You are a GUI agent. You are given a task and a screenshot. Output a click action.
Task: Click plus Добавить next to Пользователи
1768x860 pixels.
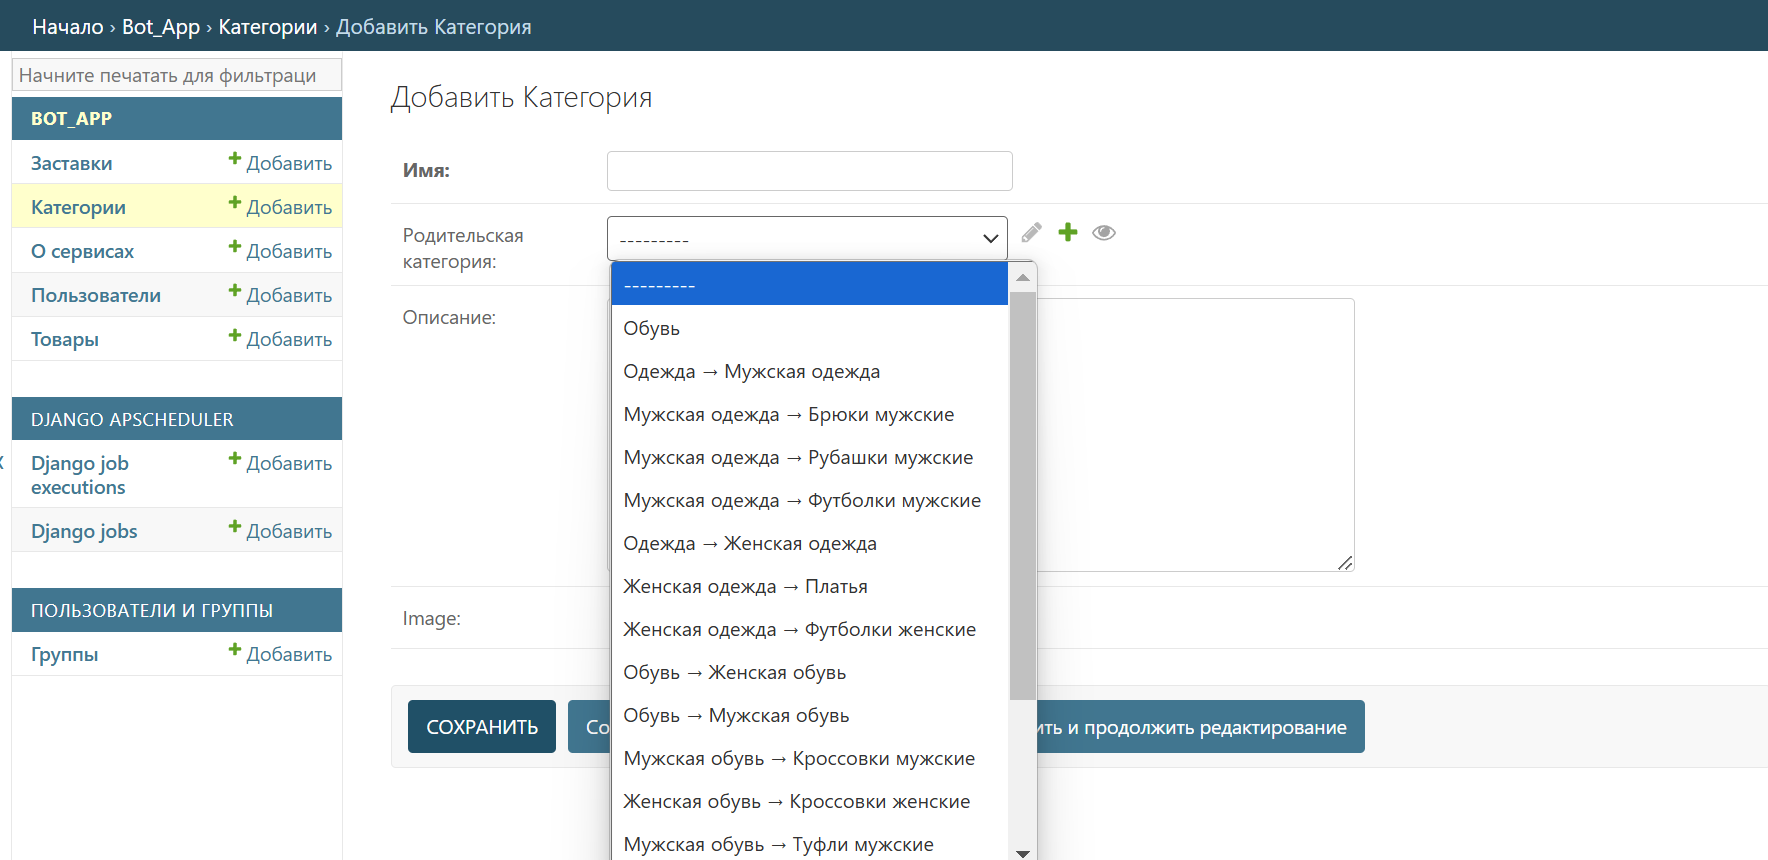281,295
